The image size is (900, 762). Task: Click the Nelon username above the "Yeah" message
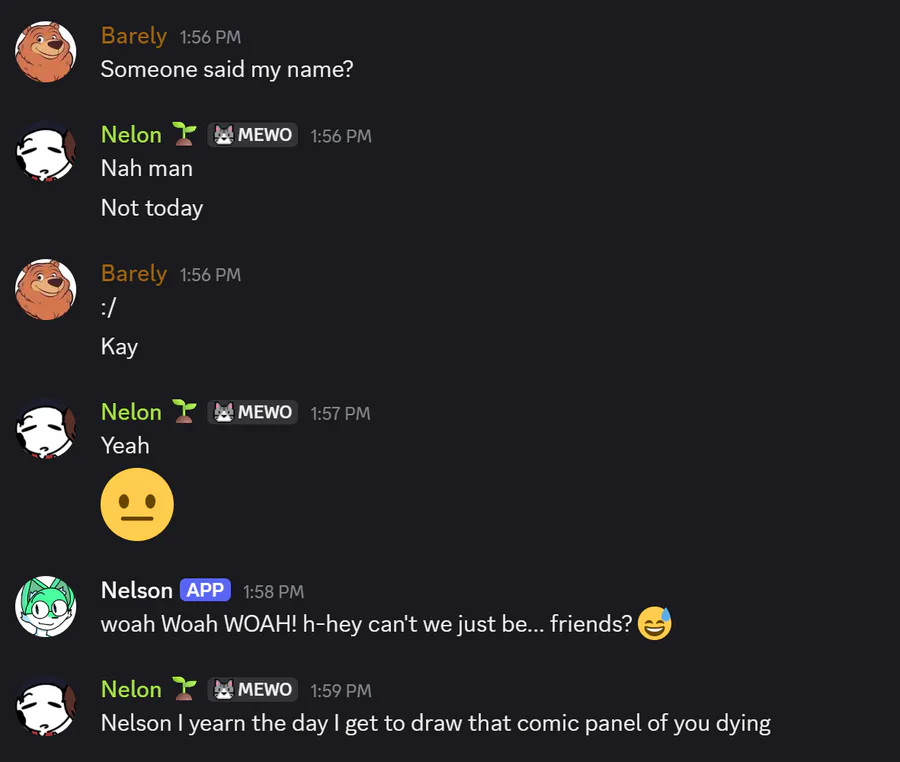(x=131, y=412)
